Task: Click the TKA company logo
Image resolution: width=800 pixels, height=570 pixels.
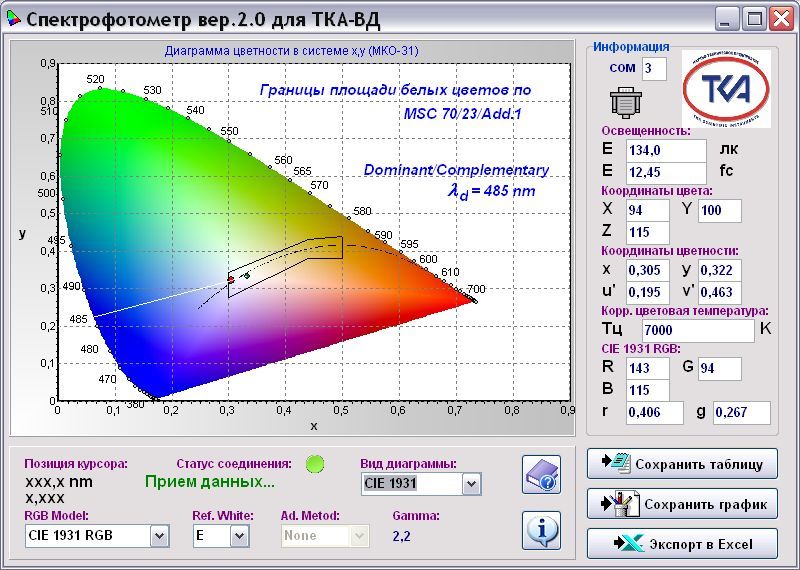Action: [x=726, y=88]
